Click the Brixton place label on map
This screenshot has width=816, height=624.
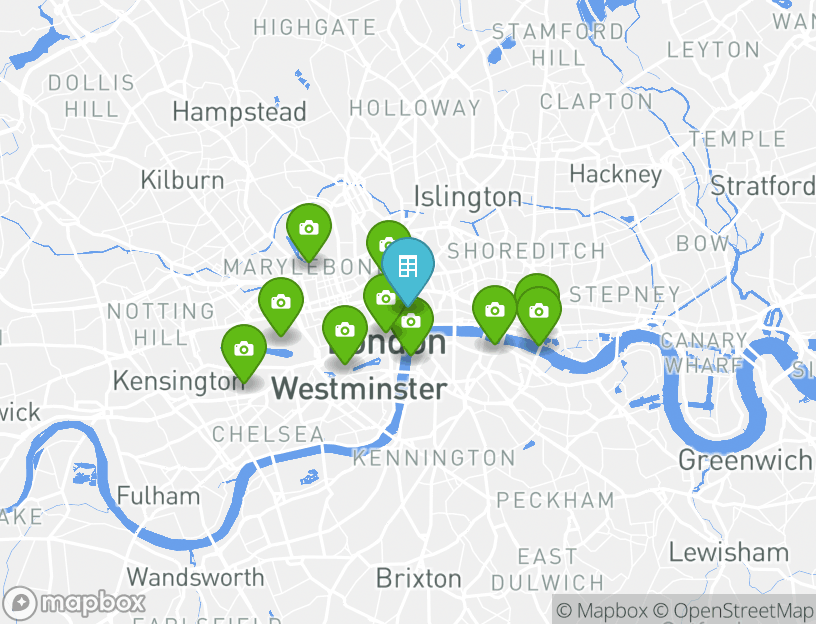tap(418, 578)
